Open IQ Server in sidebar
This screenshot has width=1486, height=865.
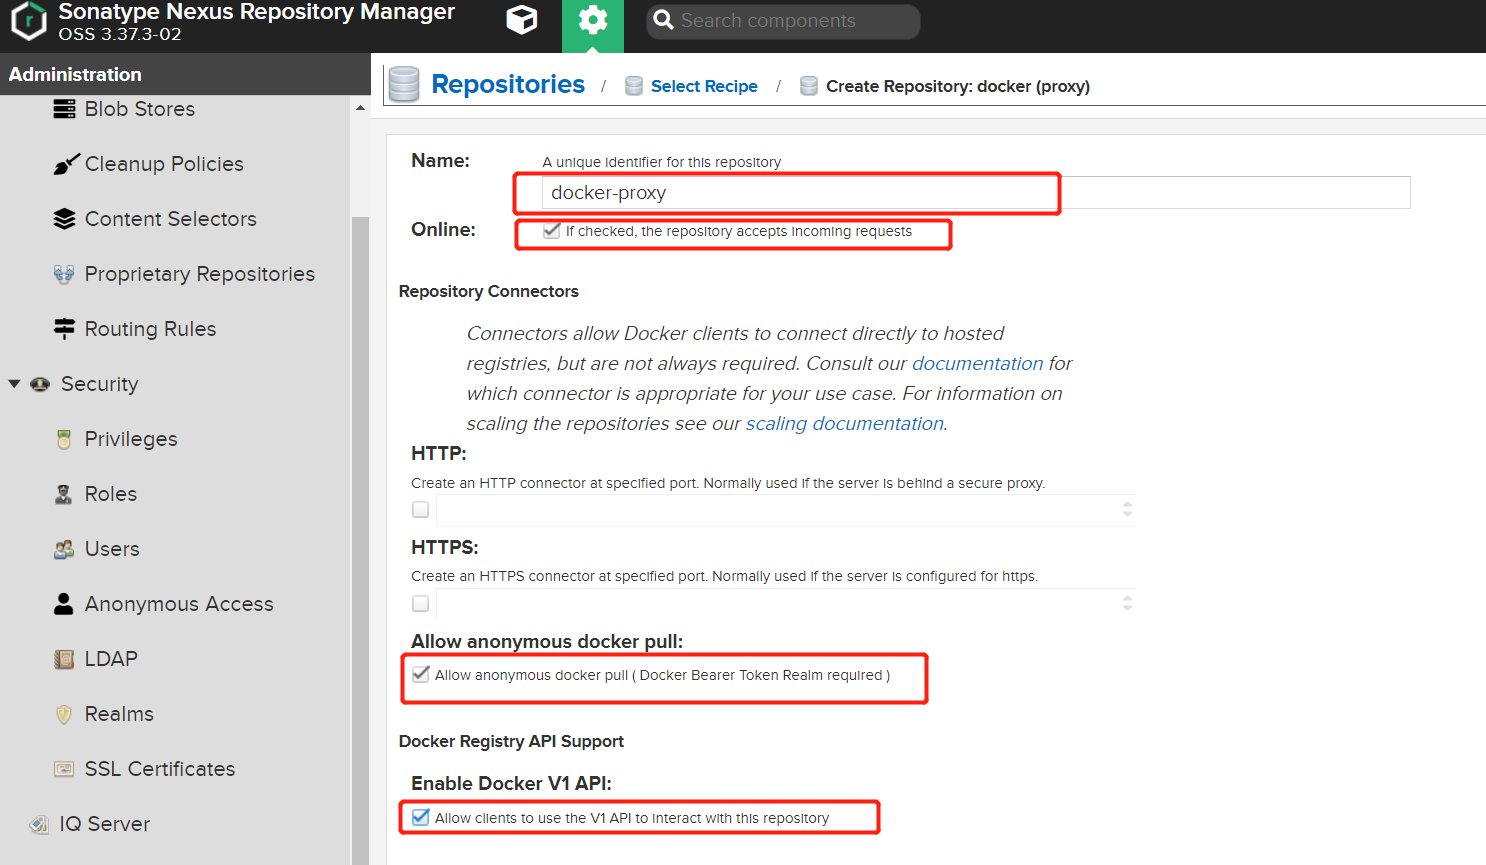(105, 824)
